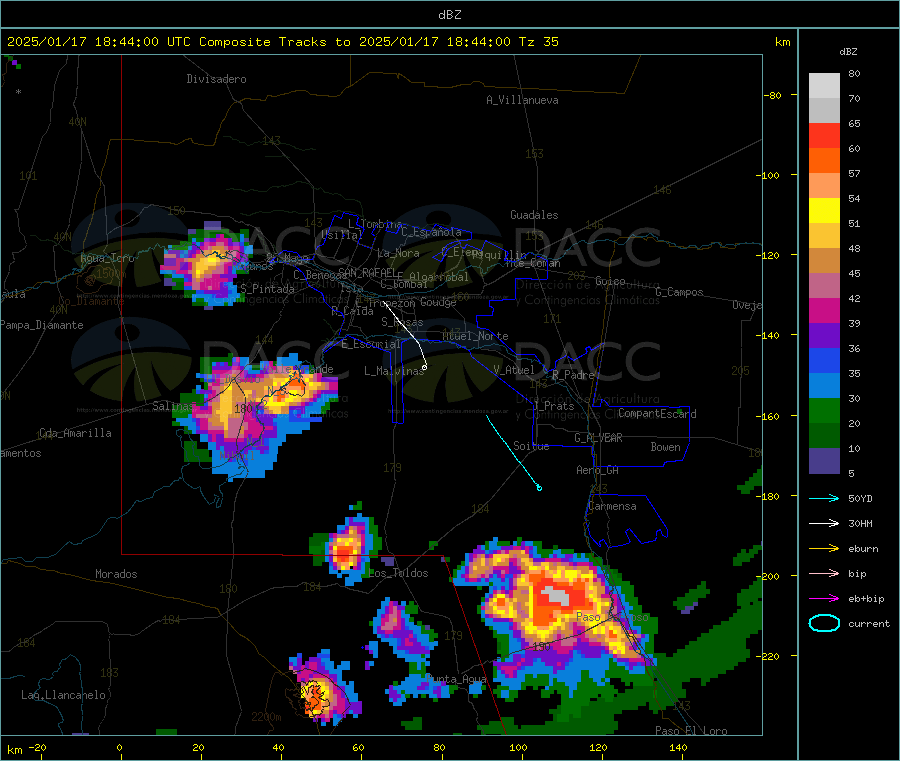Click the Lag.Llancanelo label
The width and height of the screenshot is (900, 761).
pos(63,695)
